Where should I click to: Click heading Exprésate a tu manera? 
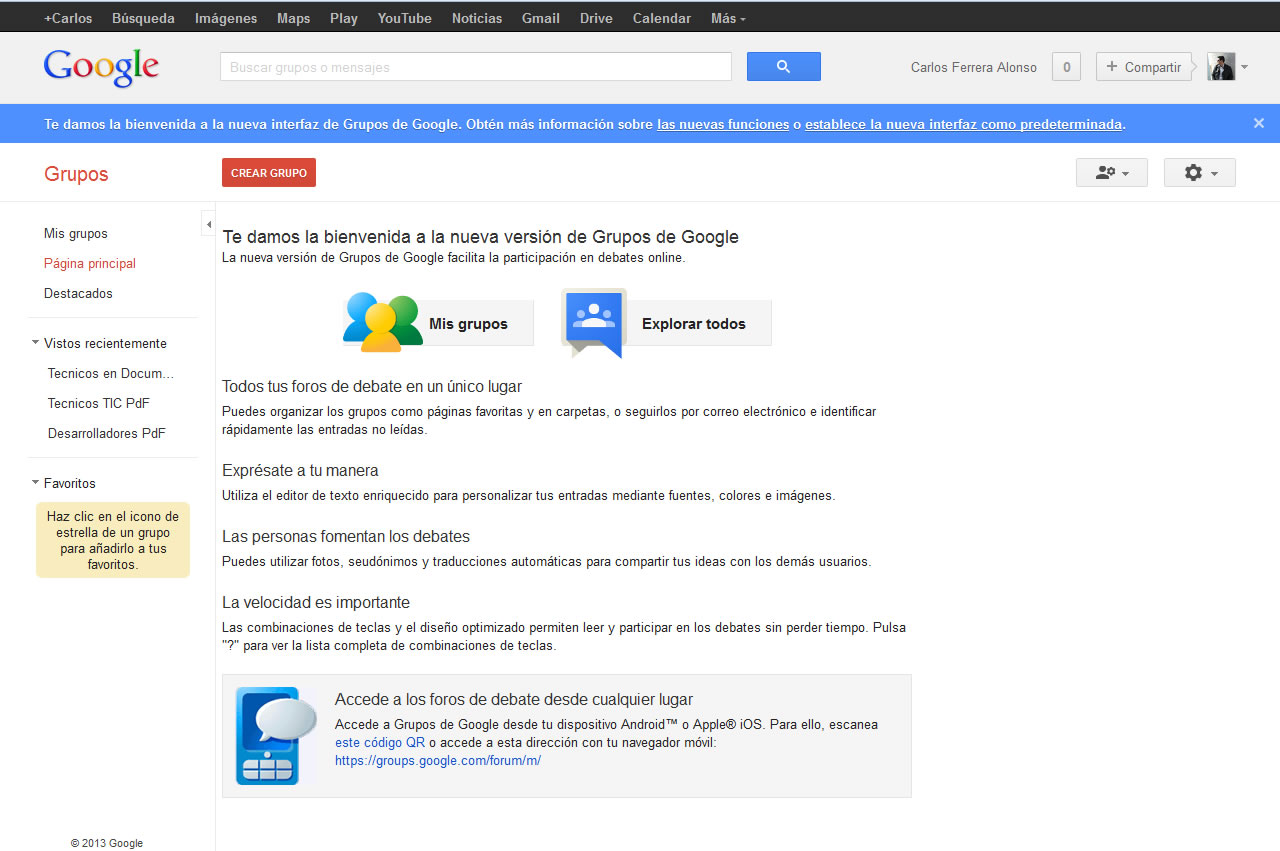click(x=300, y=470)
